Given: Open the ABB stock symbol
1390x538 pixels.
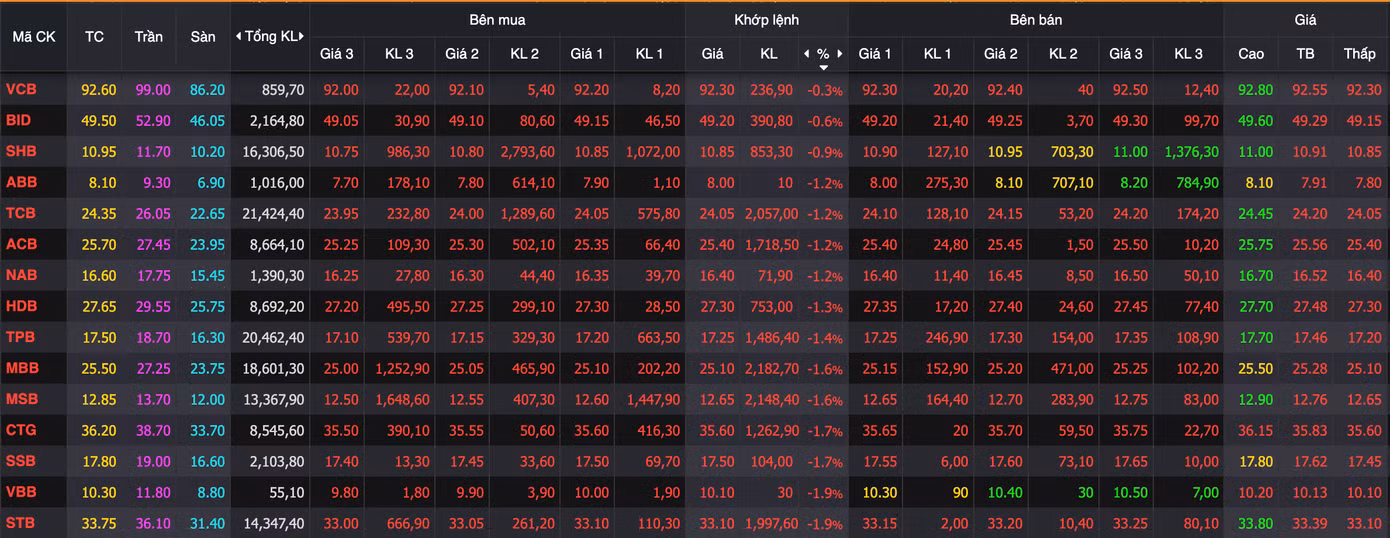Looking at the screenshot, I should point(21,182).
